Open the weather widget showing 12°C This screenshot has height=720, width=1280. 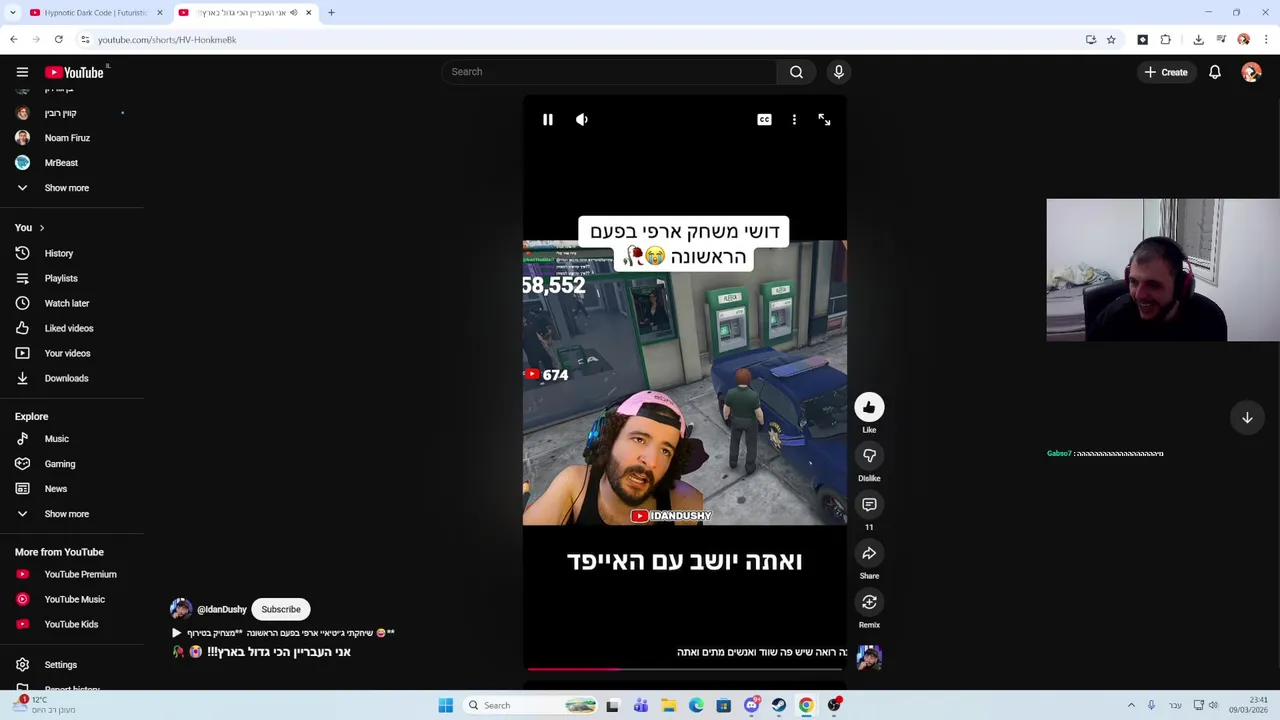click(45, 705)
